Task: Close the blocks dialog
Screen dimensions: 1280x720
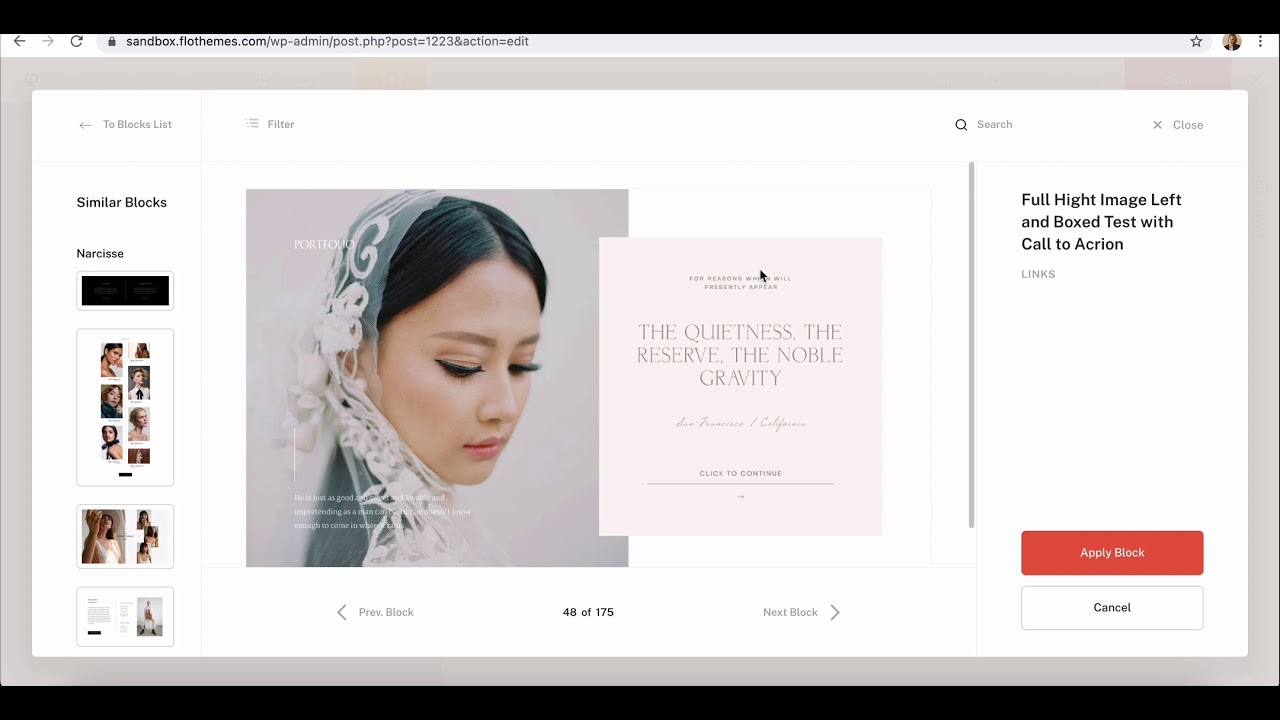Action: [x=1187, y=125]
